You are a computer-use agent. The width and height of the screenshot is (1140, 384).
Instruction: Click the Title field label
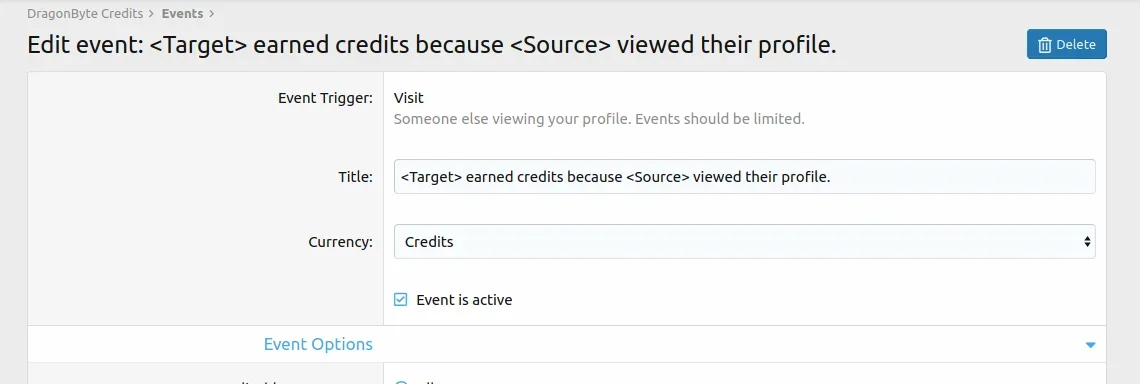pyautogui.click(x=356, y=177)
